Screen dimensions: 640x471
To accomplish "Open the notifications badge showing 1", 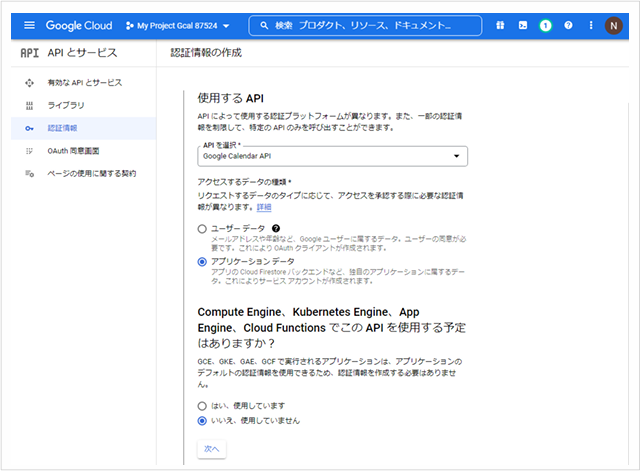I will tap(546, 26).
